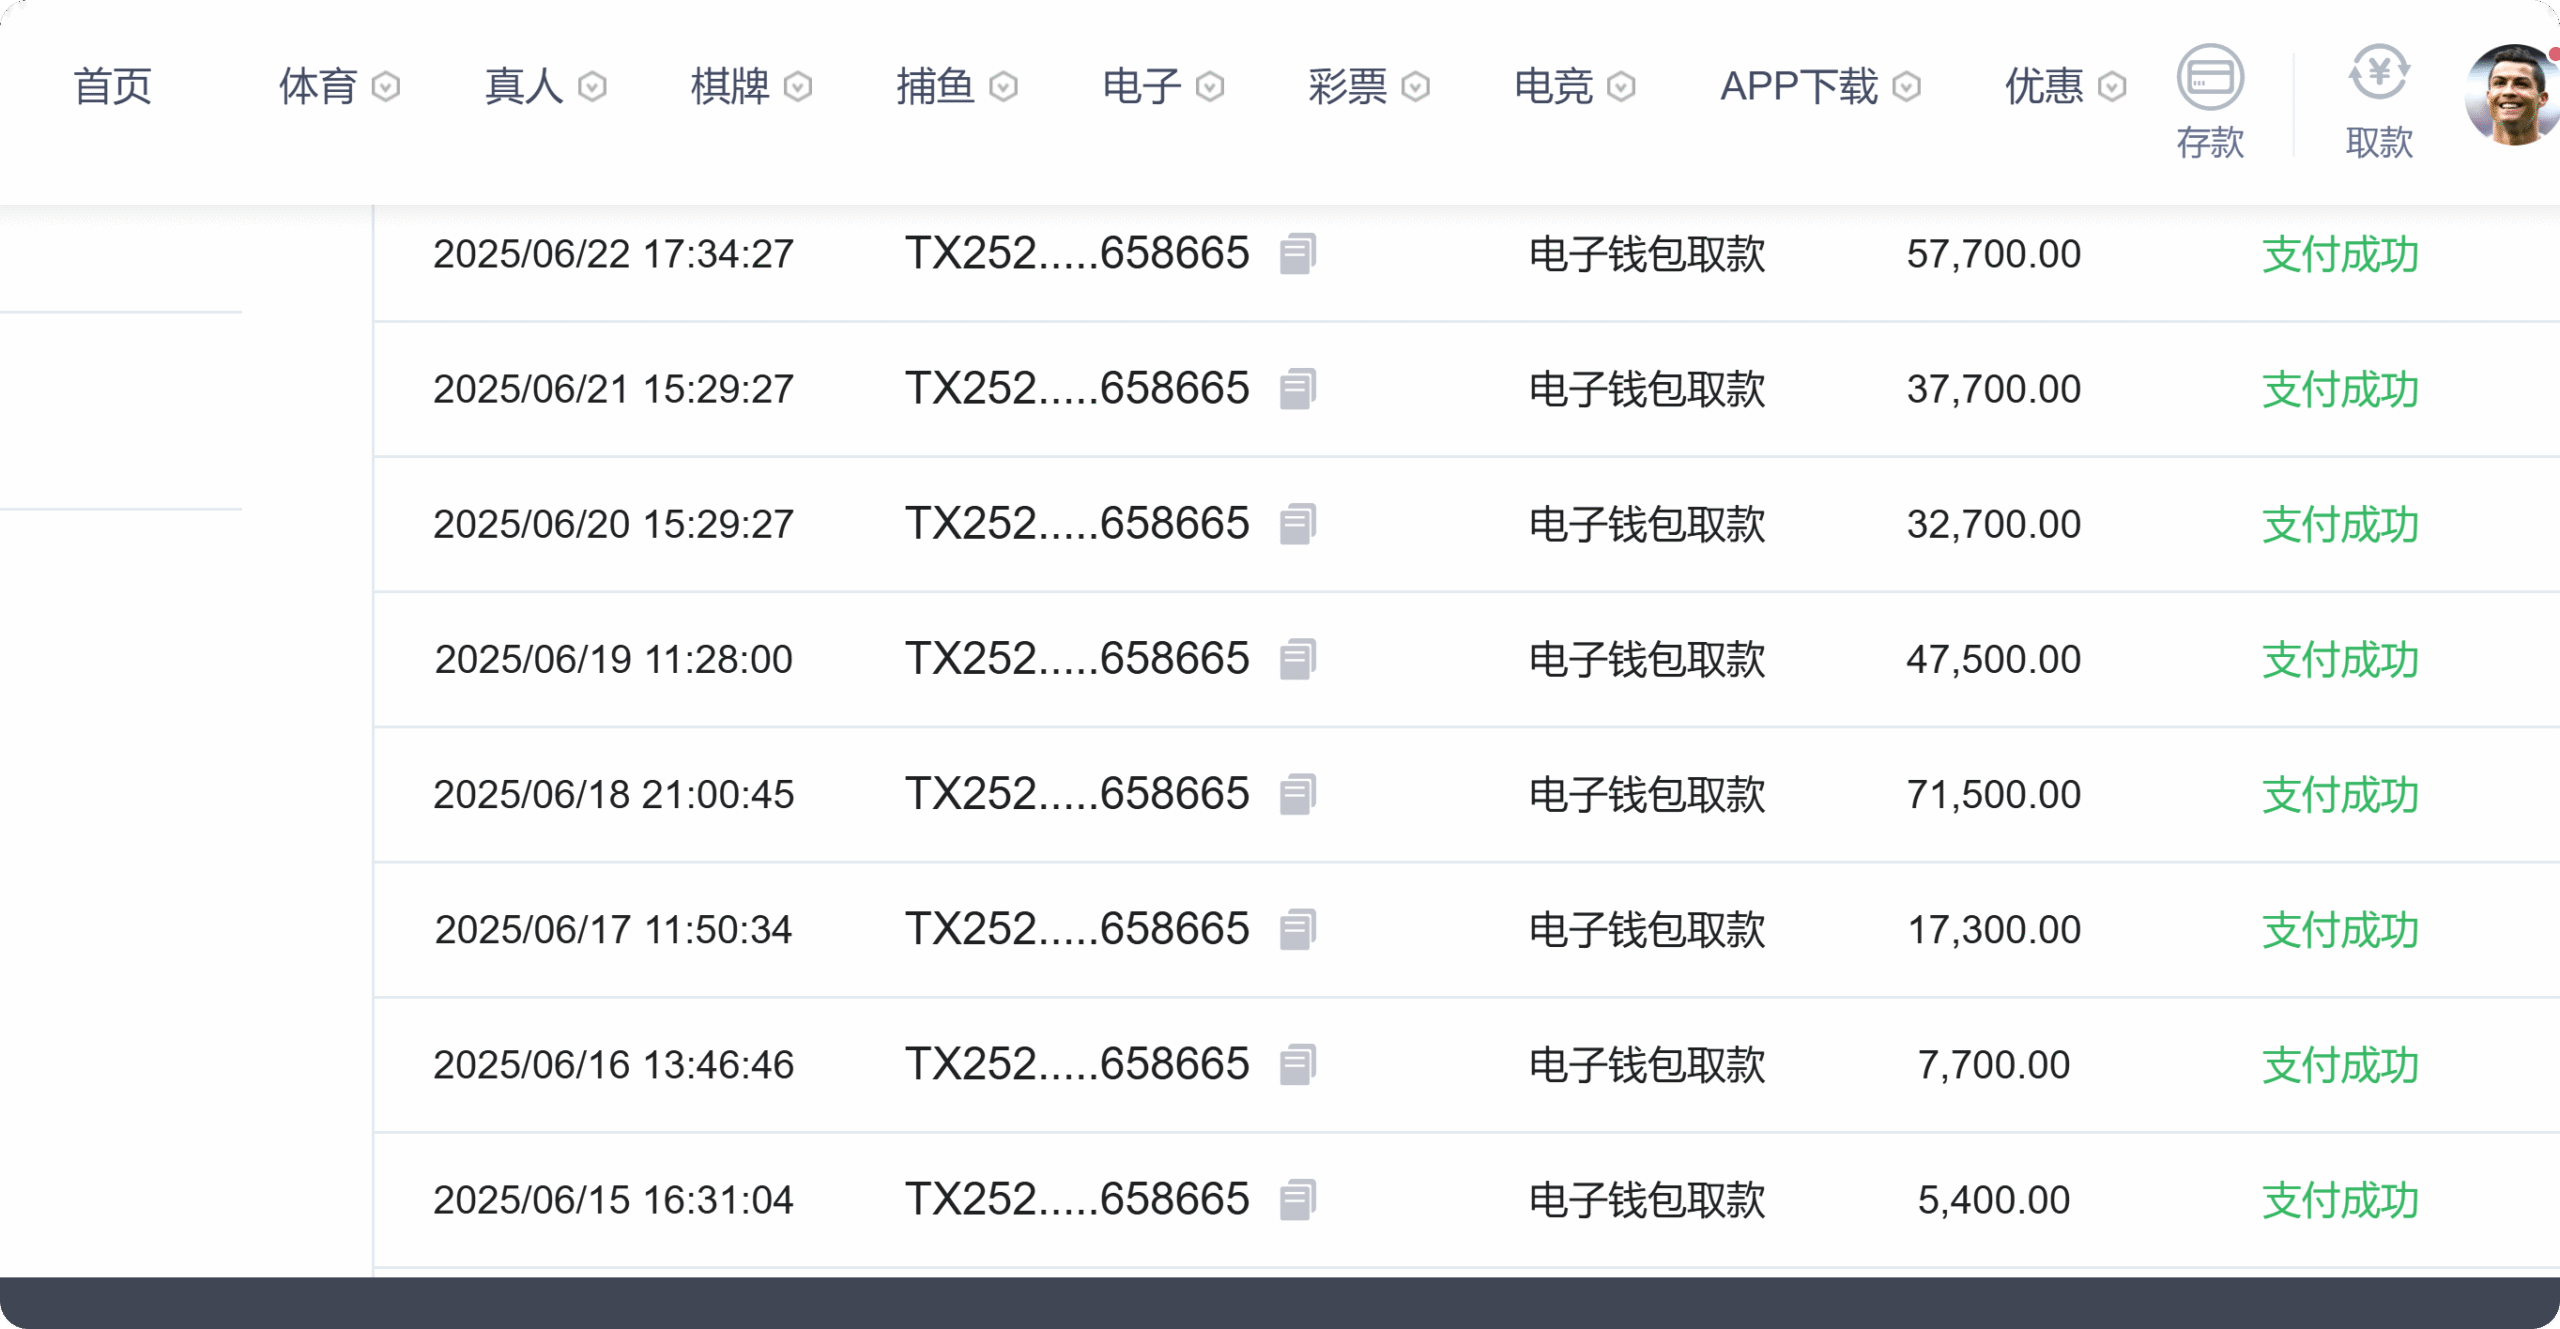Open the 体育 menu item
This screenshot has height=1329, width=2560.
[x=318, y=87]
